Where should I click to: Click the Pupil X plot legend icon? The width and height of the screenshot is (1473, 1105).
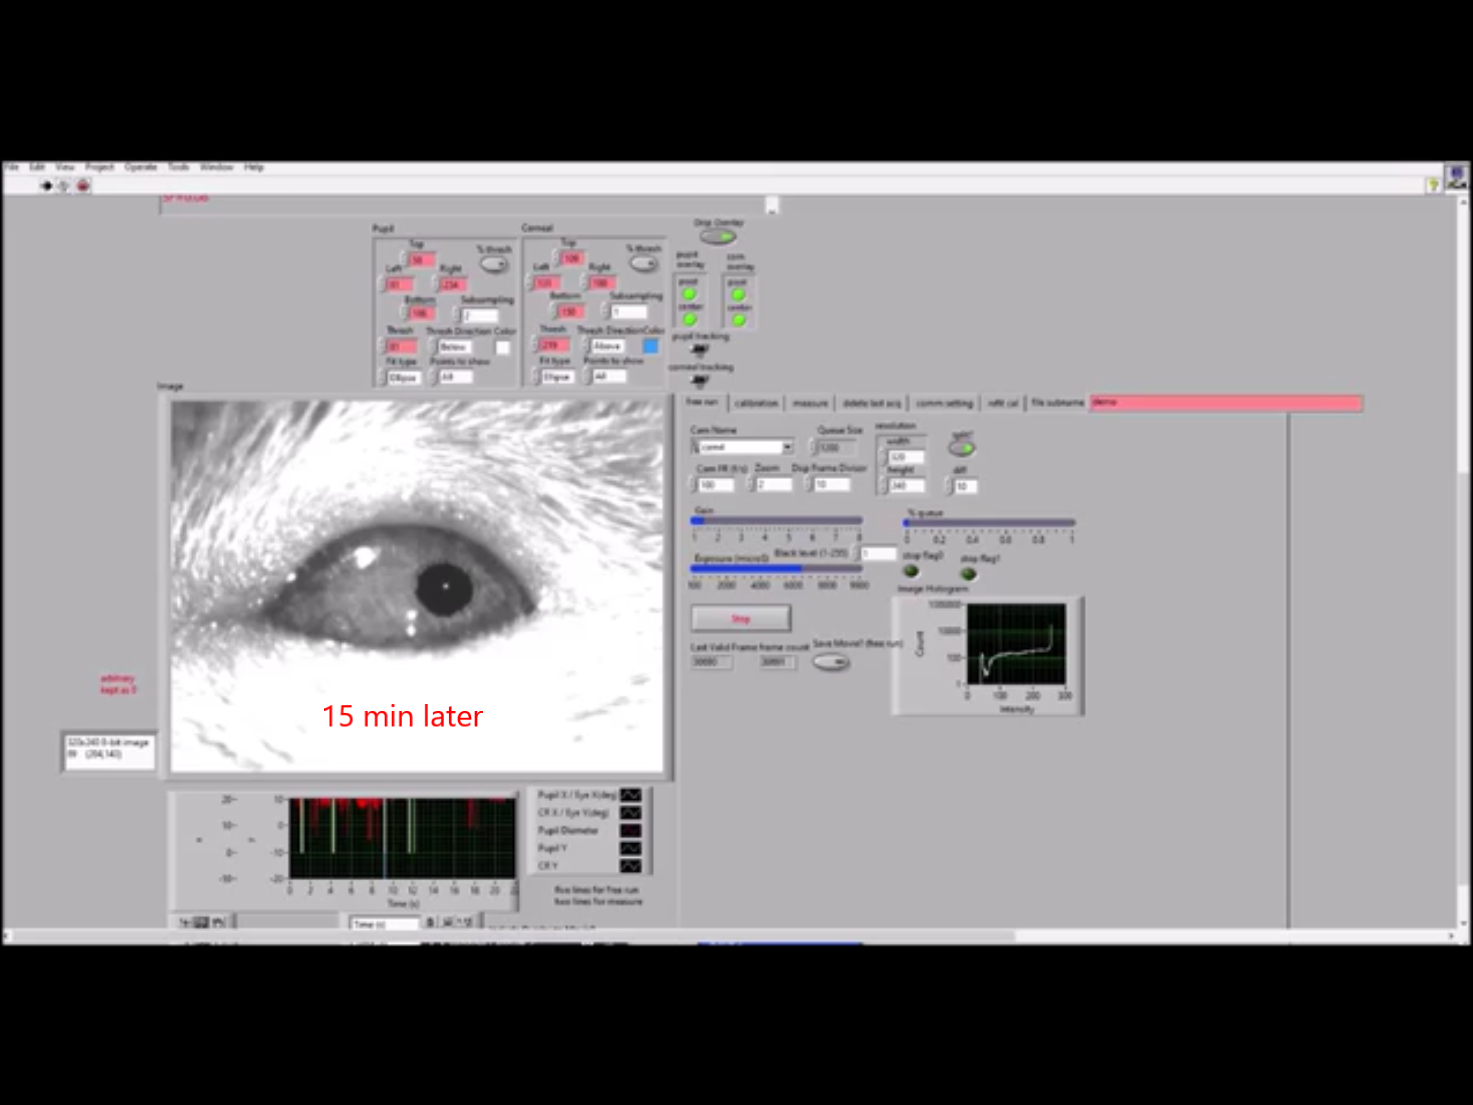pyautogui.click(x=630, y=795)
